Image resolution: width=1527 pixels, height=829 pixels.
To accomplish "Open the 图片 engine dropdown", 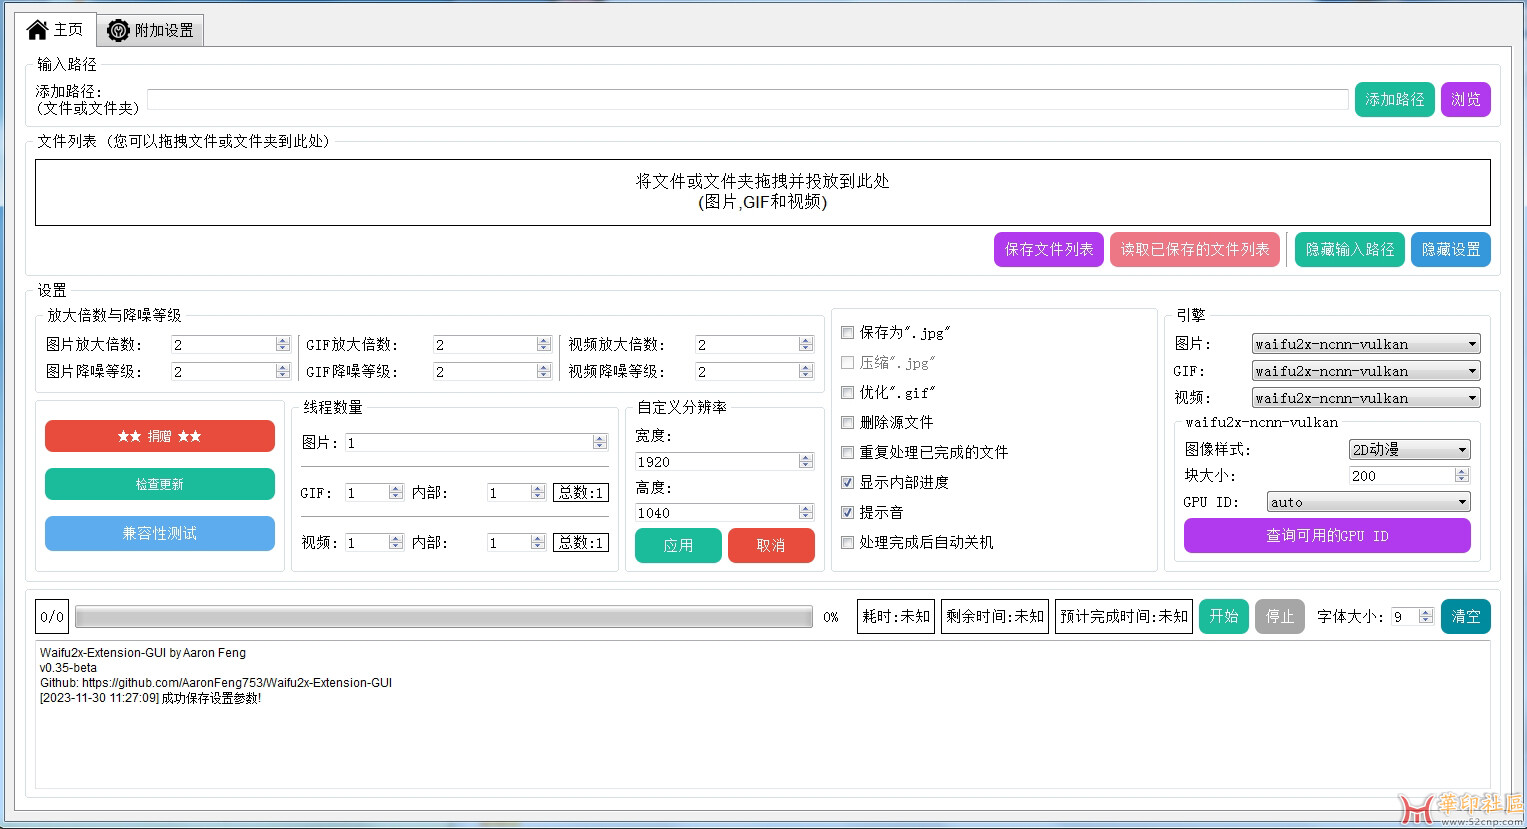I will (x=1366, y=344).
